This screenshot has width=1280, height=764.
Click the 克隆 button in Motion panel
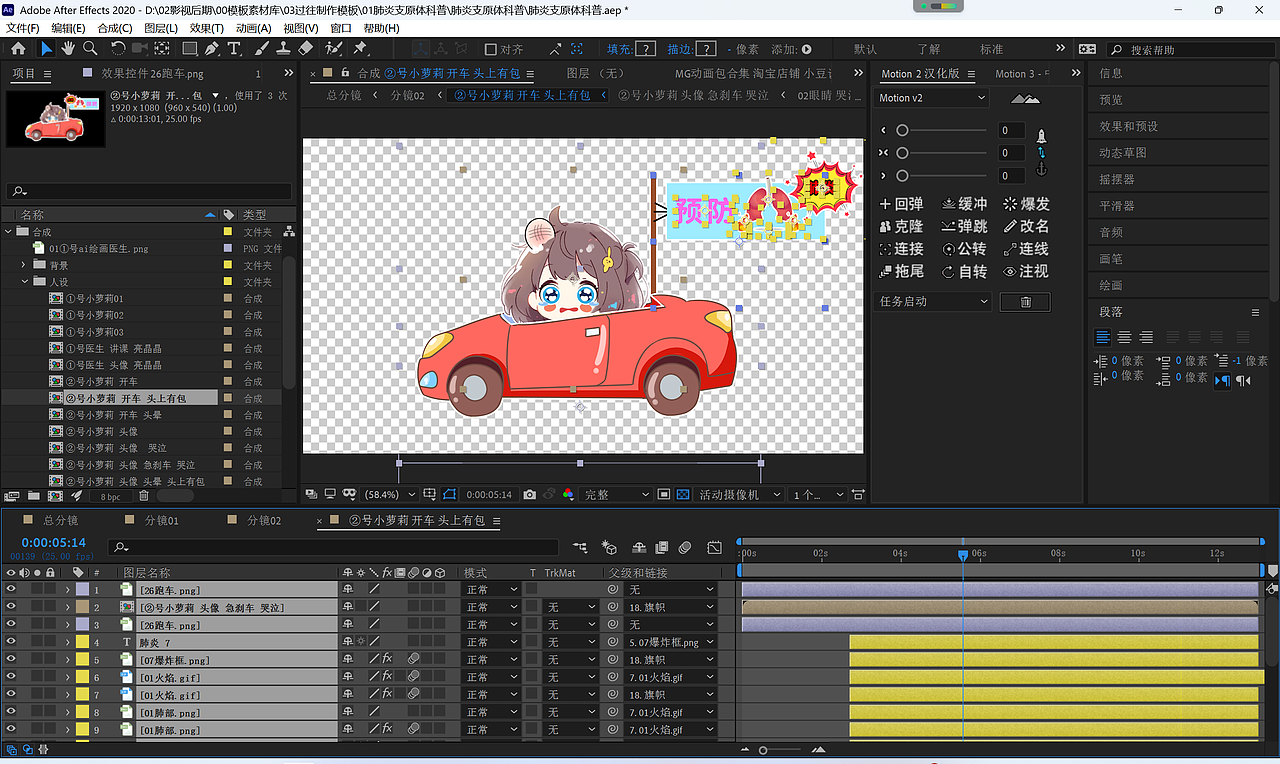point(902,227)
